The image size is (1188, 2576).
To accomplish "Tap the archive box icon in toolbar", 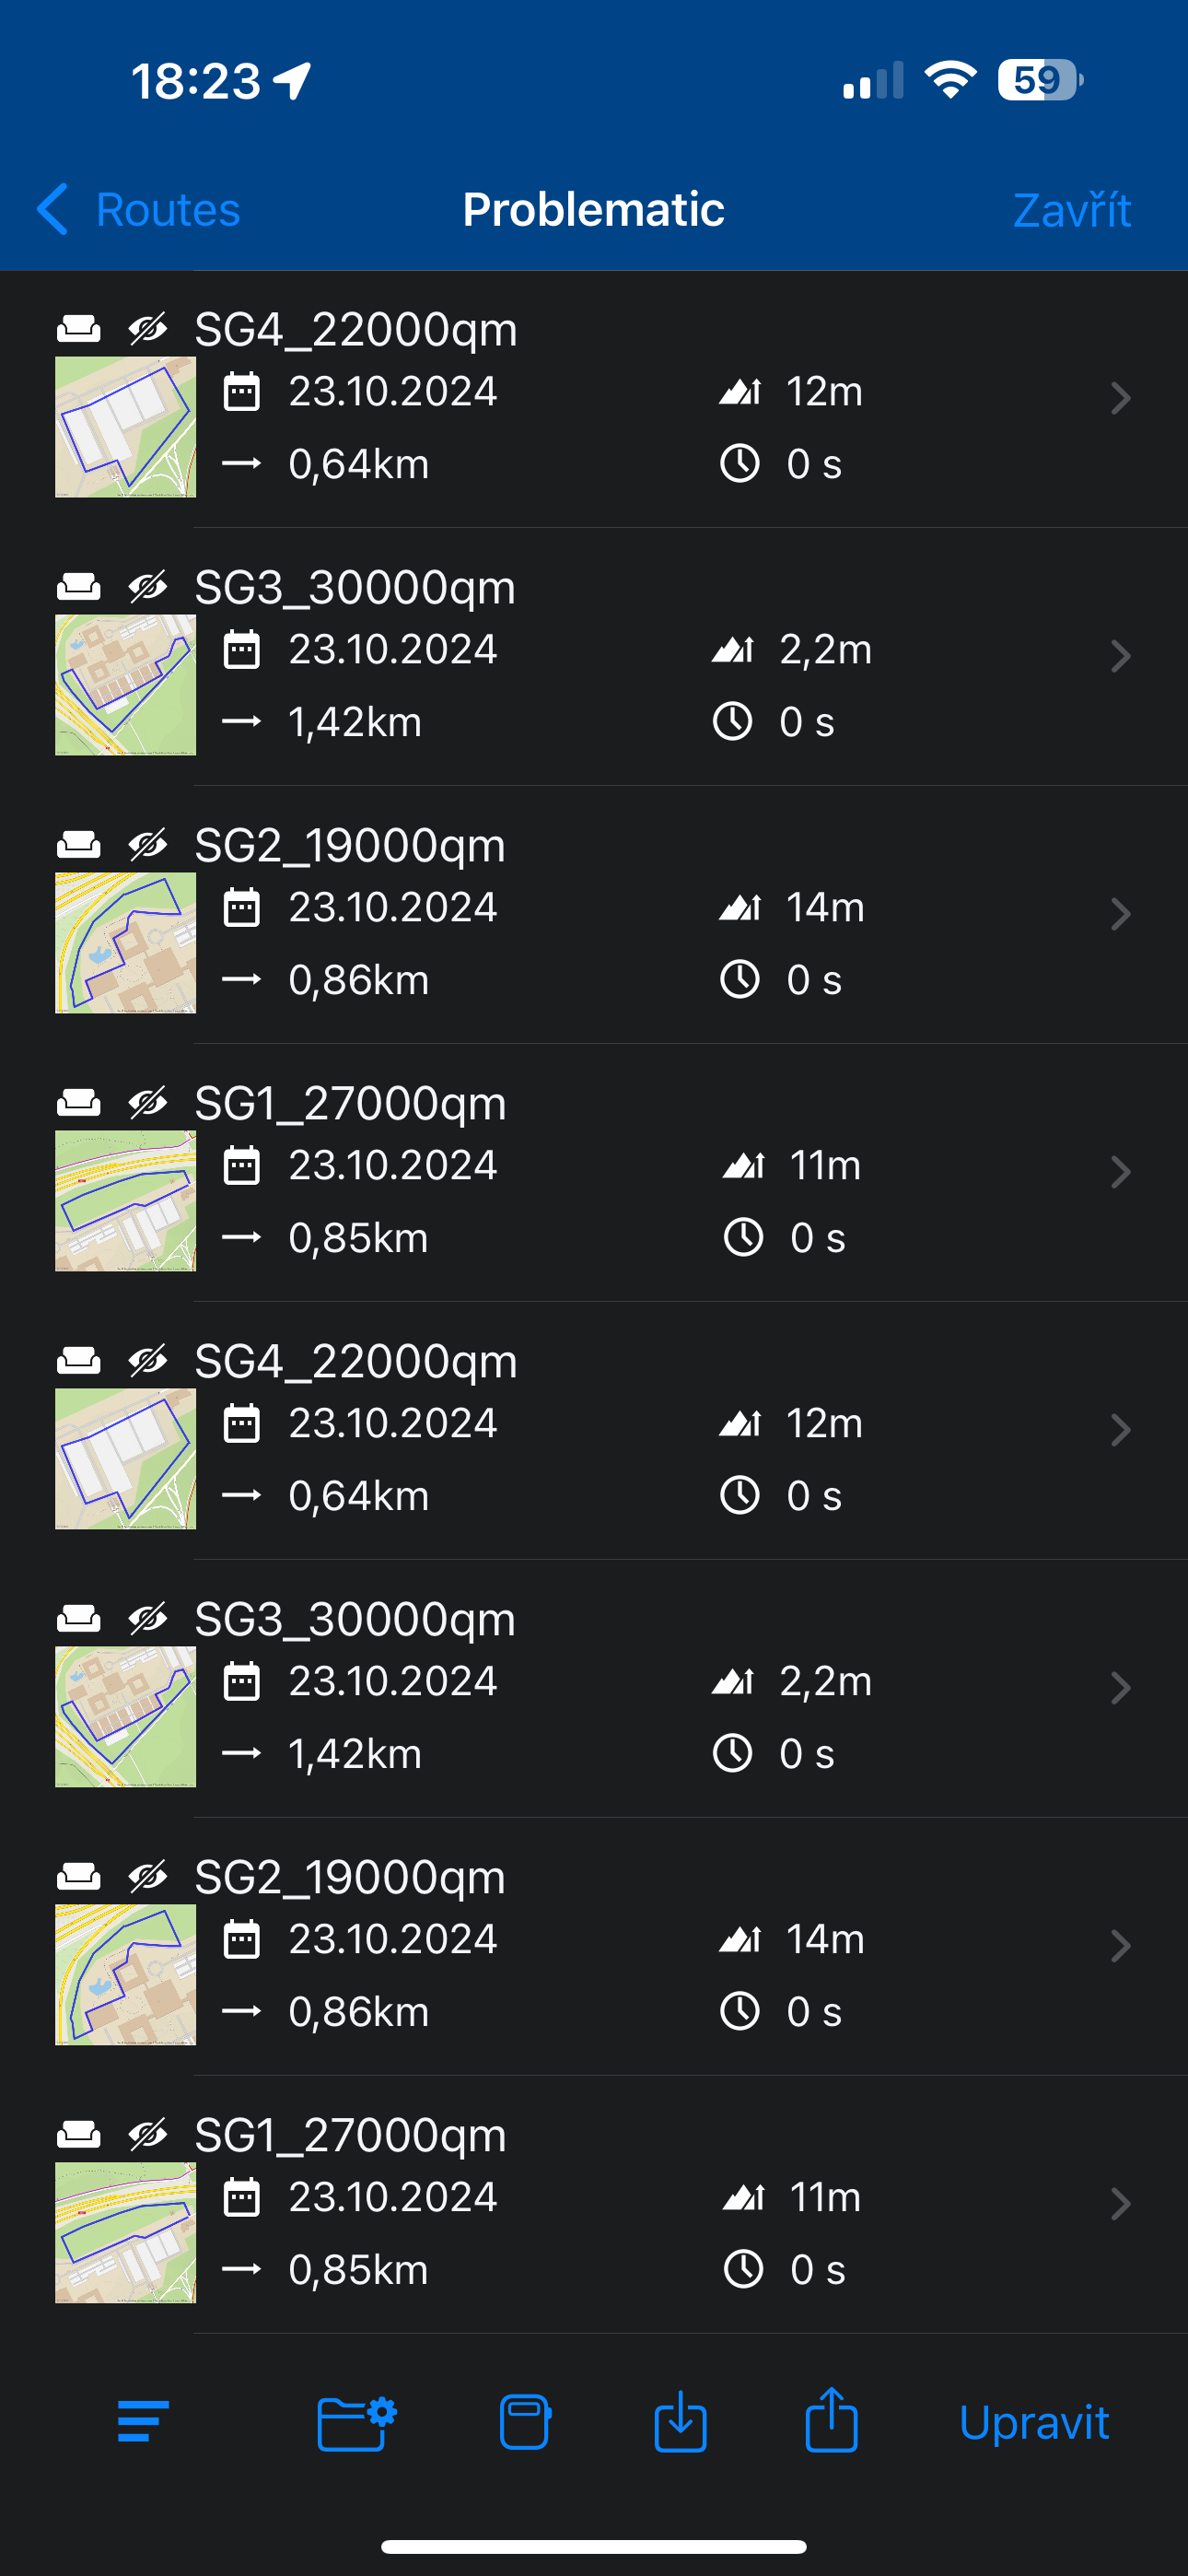I will point(525,2422).
